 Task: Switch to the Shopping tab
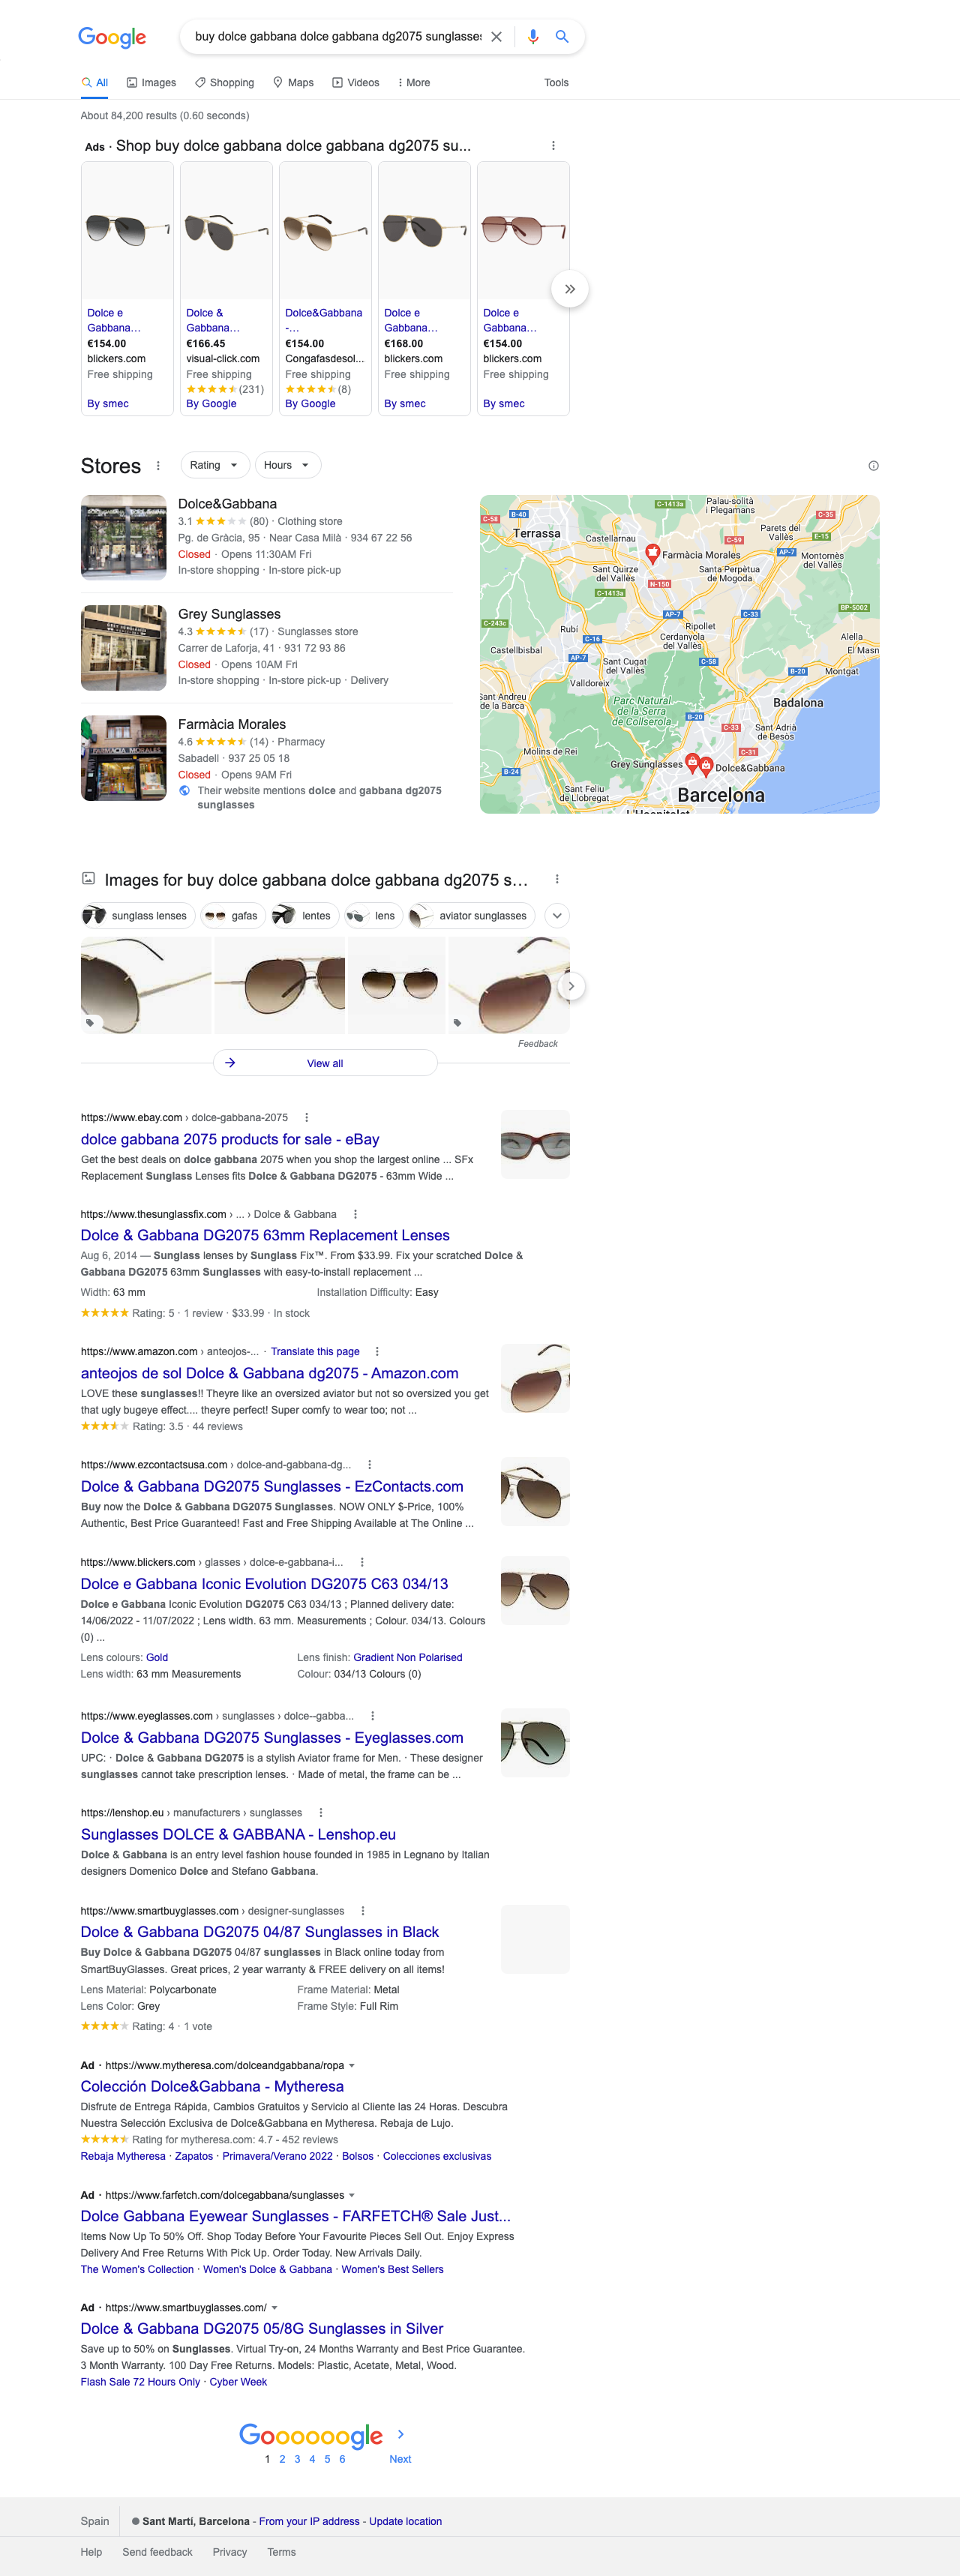pos(224,83)
